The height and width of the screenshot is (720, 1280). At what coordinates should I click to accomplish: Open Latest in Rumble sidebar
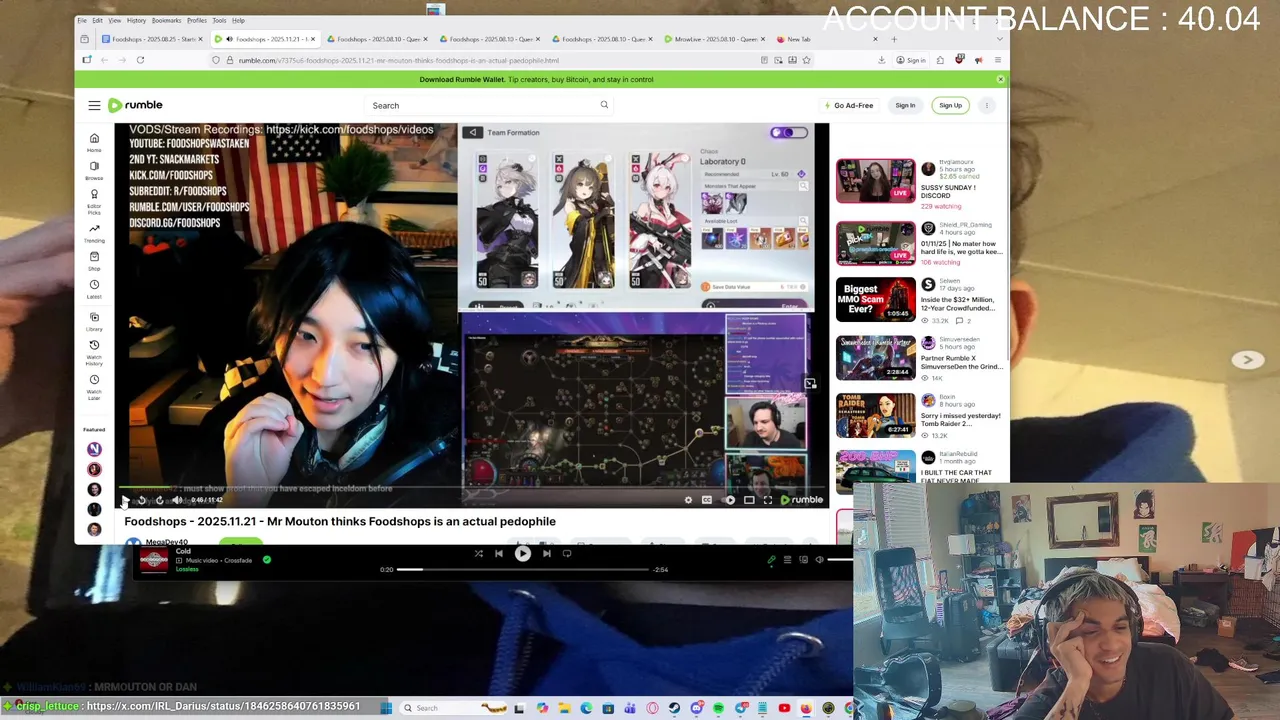[x=94, y=289]
